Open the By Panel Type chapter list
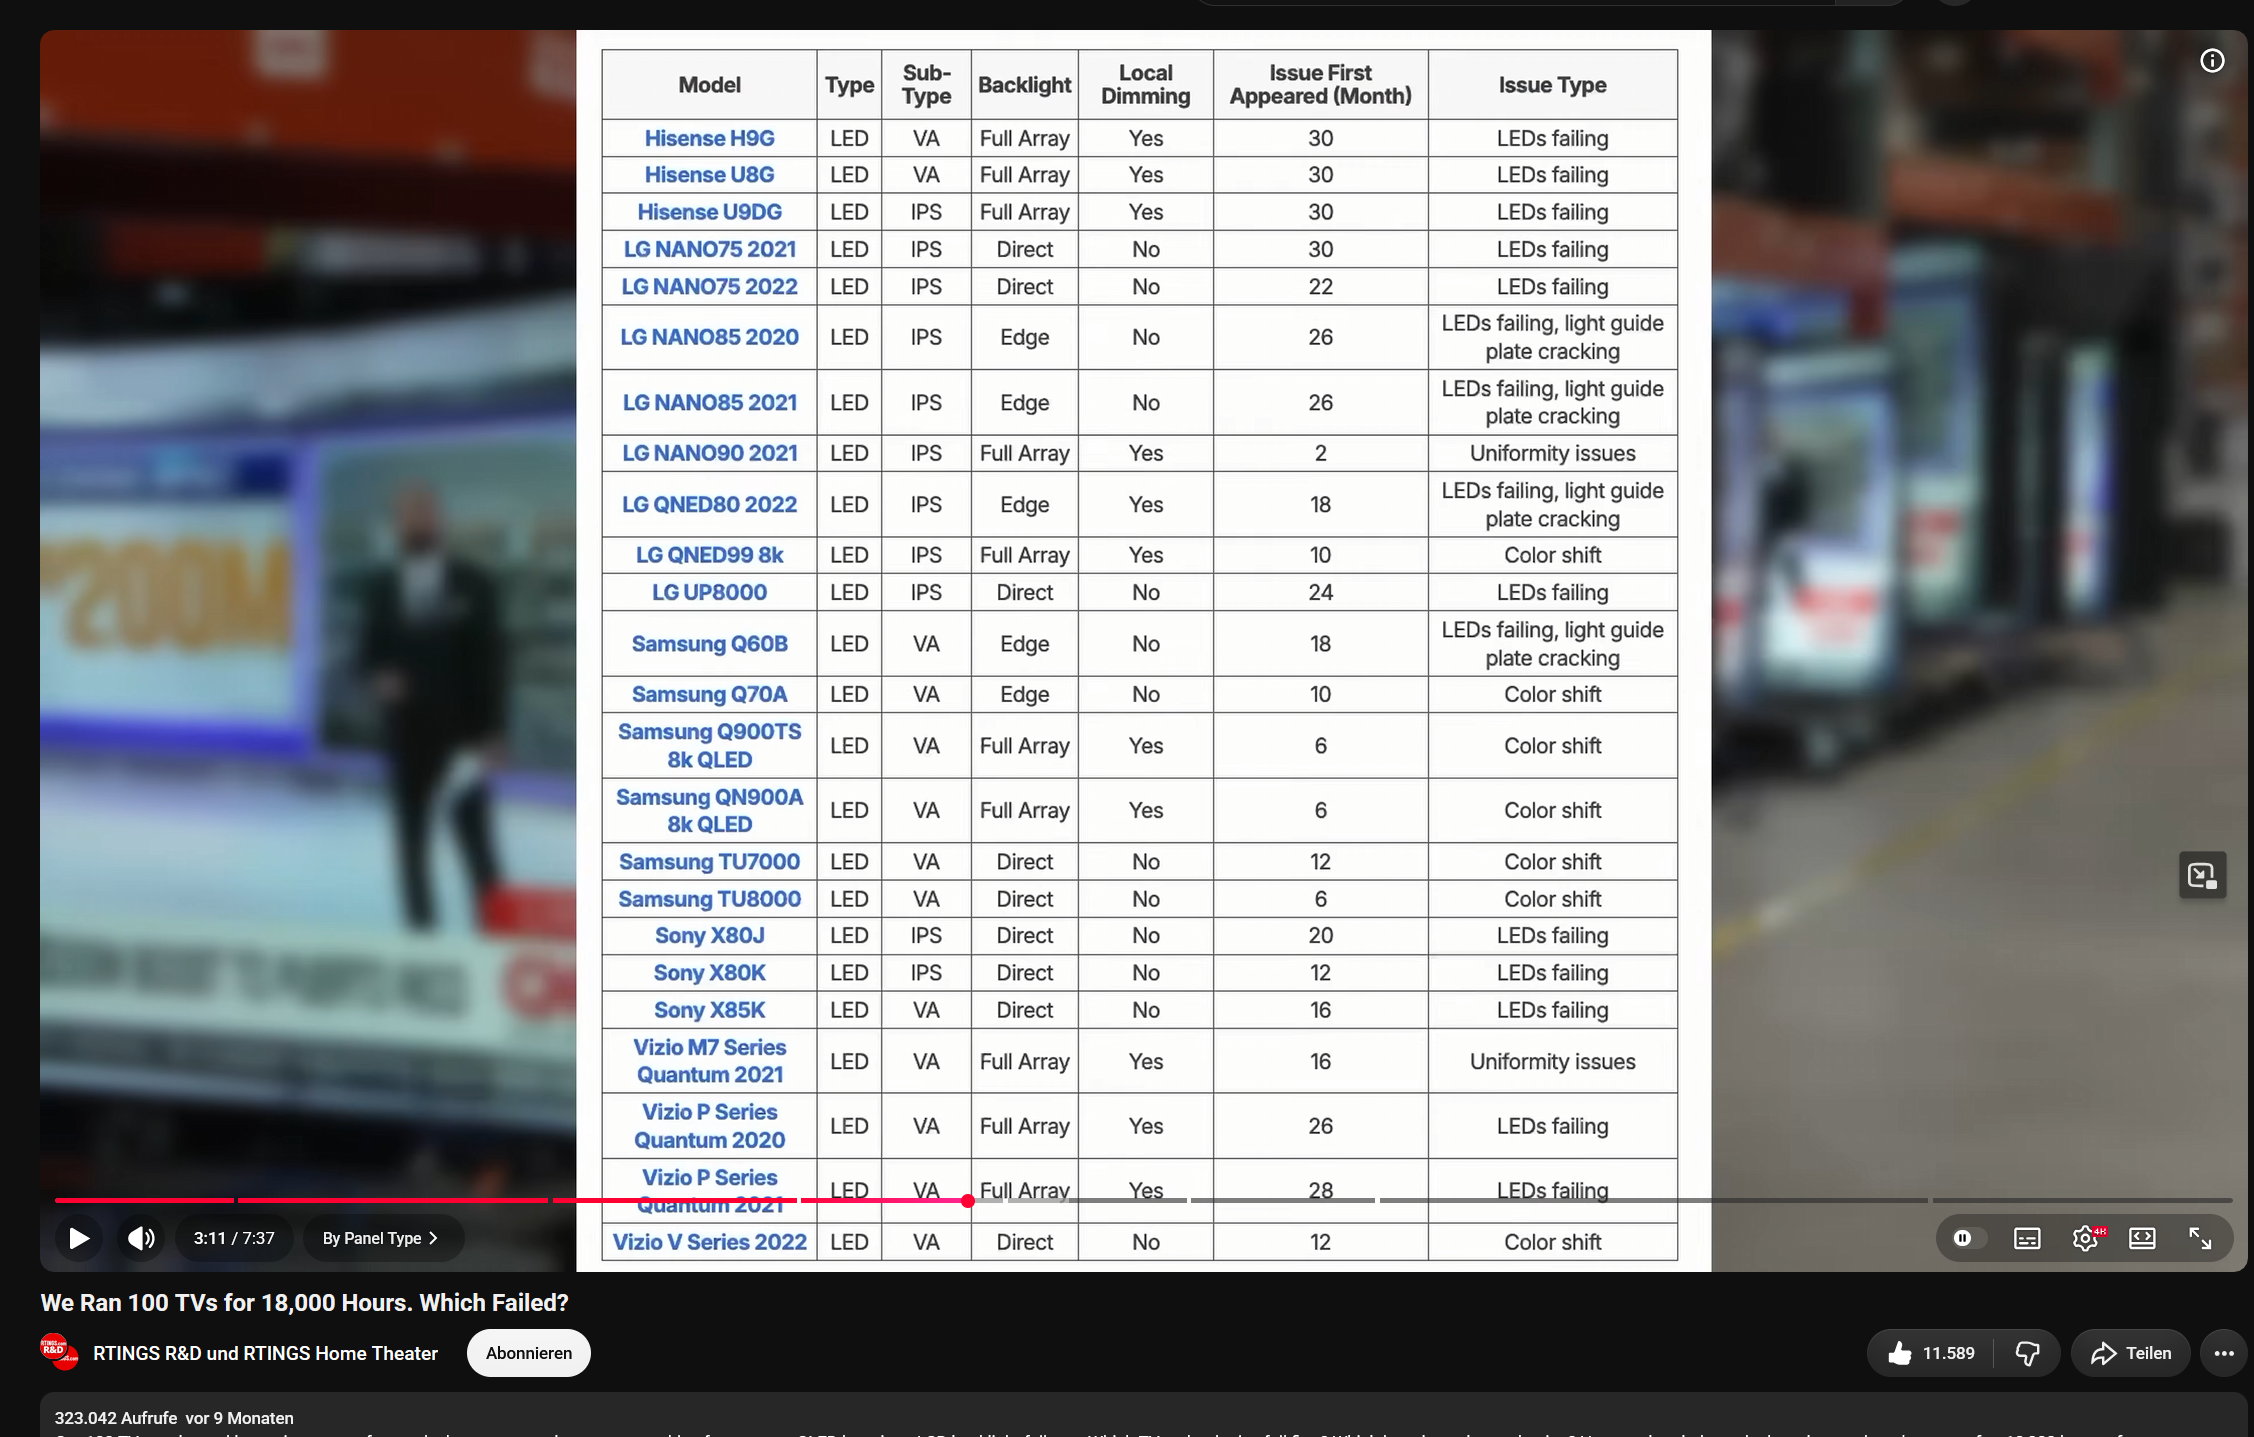Screen dimensions: 2254x1437 click(x=381, y=1238)
